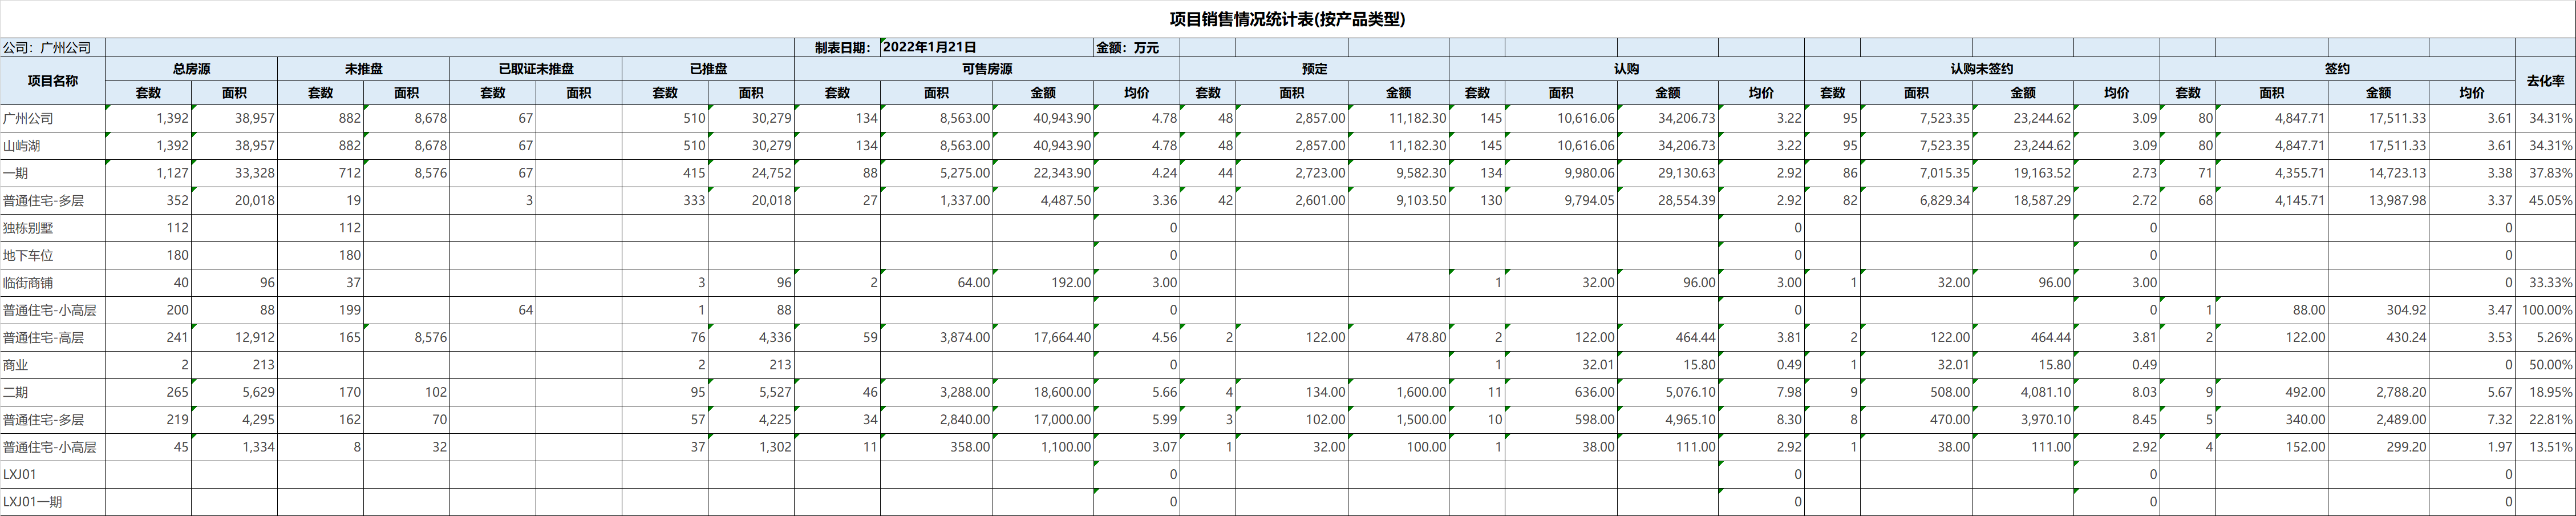This screenshot has height=516, width=2576.
Task: Click the 项目销售情况统计表 report title
Action: coord(1287,19)
